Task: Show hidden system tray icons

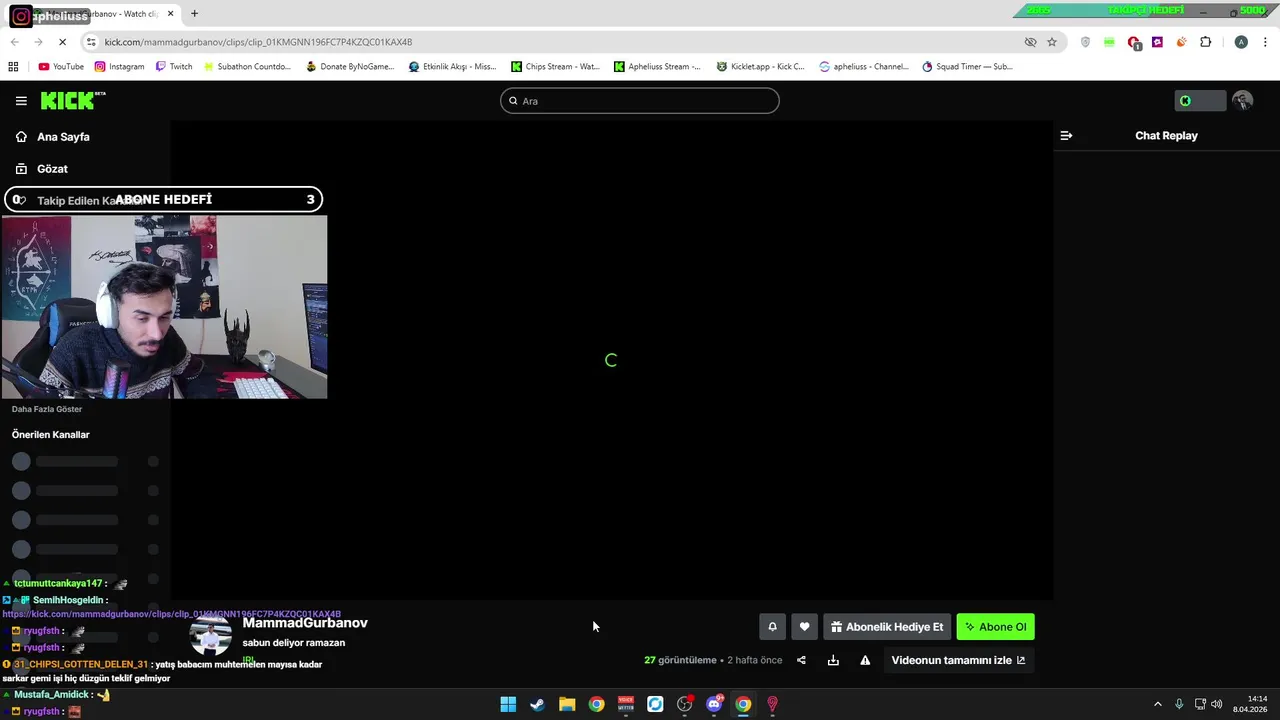Action: click(1158, 704)
